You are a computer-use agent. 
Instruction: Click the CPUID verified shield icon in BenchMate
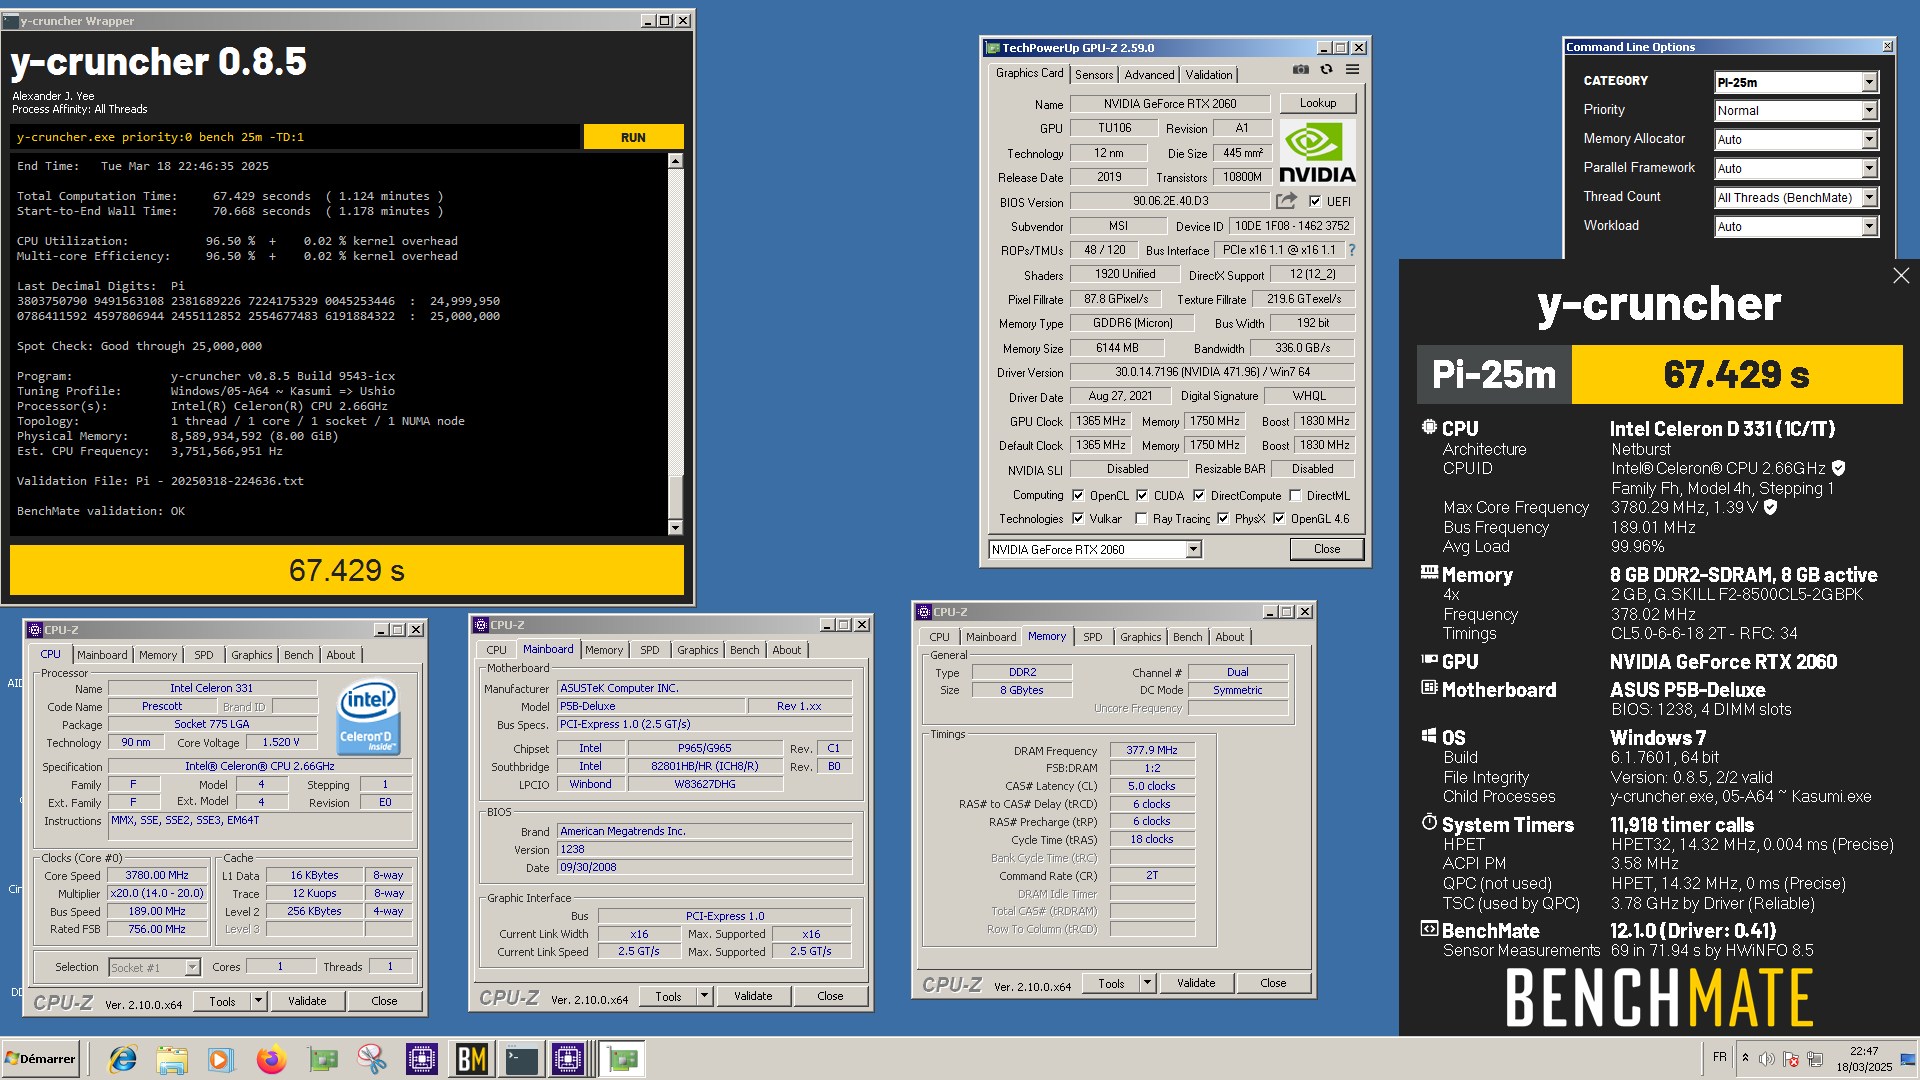point(1838,468)
